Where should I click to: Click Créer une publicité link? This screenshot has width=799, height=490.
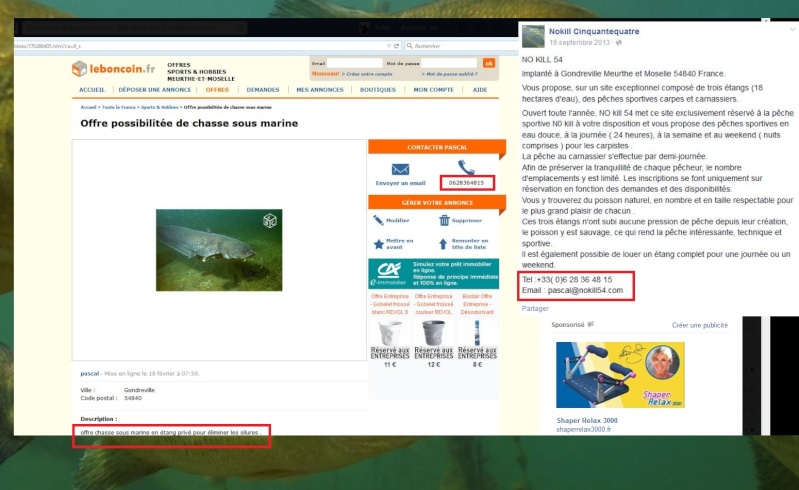click(700, 325)
